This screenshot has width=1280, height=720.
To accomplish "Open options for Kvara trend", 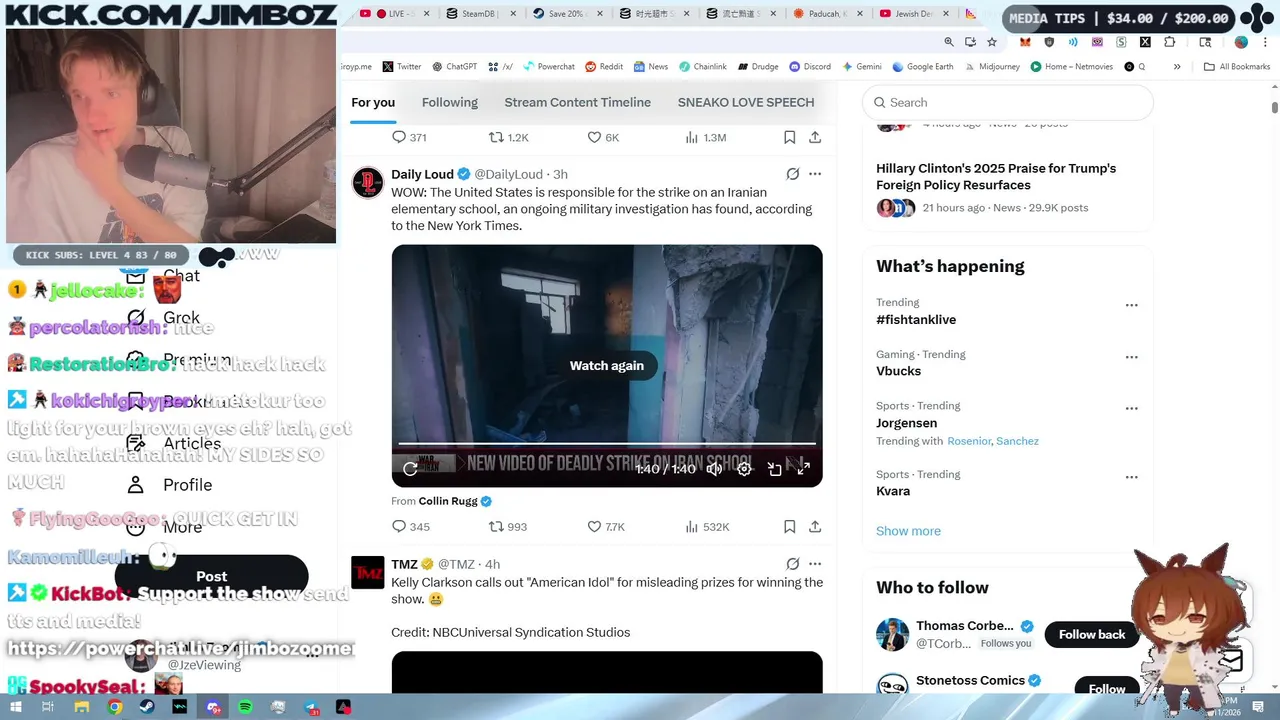I will pyautogui.click(x=1132, y=477).
